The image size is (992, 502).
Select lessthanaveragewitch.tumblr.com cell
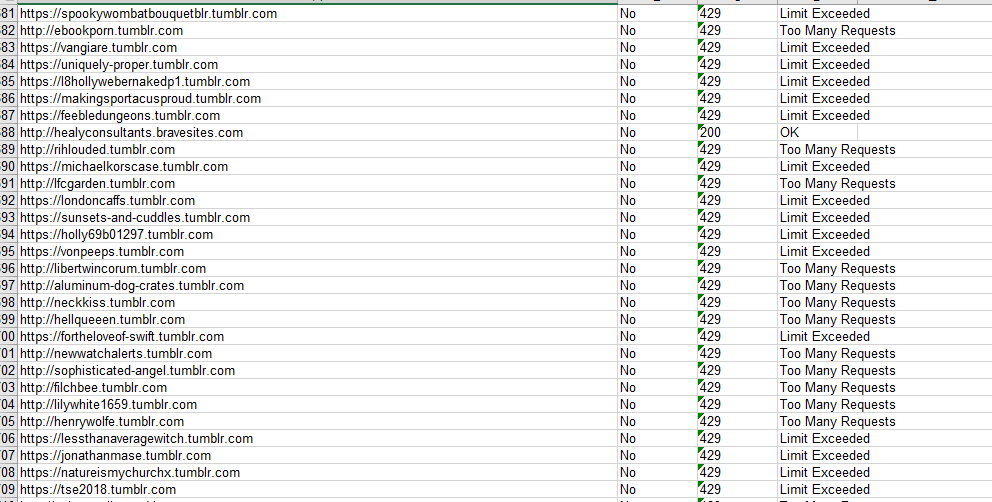pos(318,439)
